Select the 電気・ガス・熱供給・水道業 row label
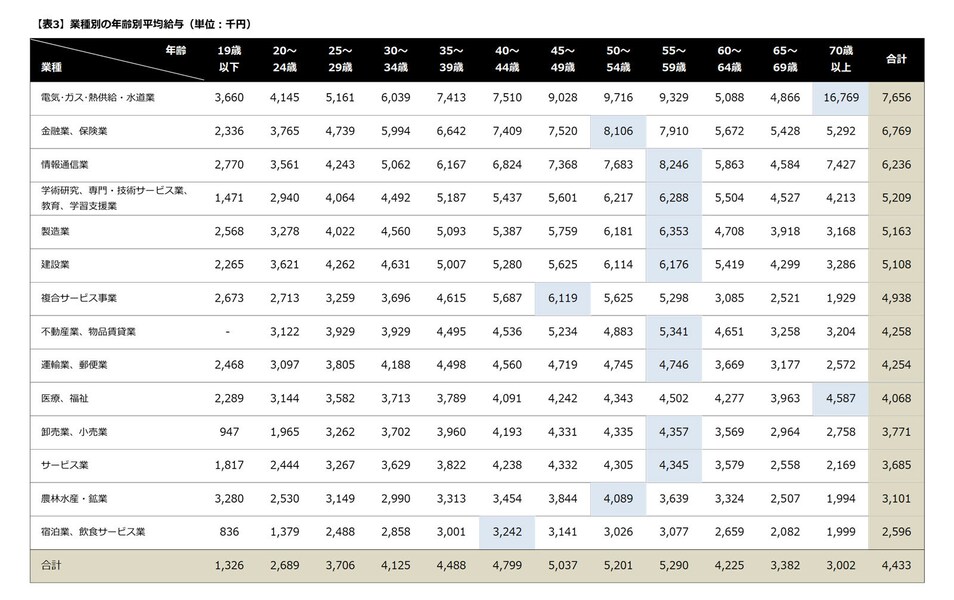This screenshot has height=600, width=954. pyautogui.click(x=98, y=97)
